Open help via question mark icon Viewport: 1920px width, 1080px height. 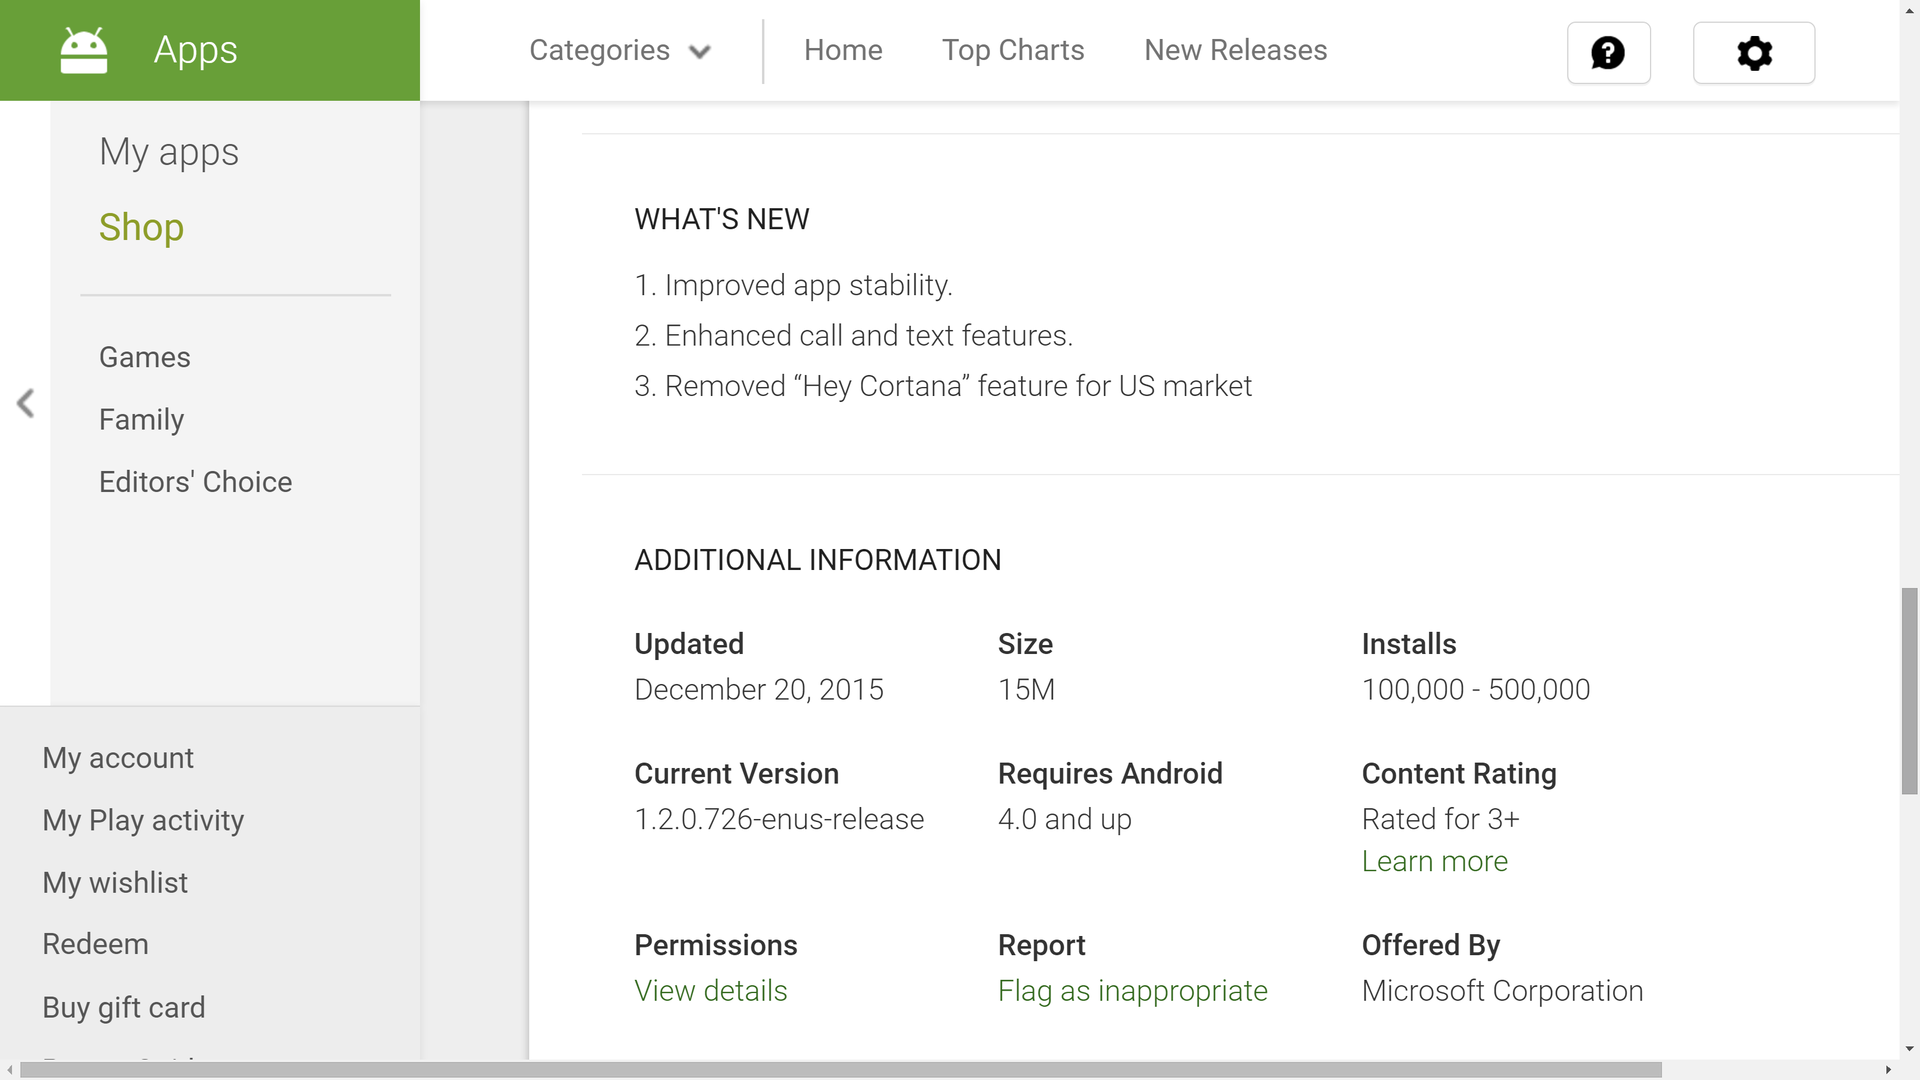coord(1608,53)
